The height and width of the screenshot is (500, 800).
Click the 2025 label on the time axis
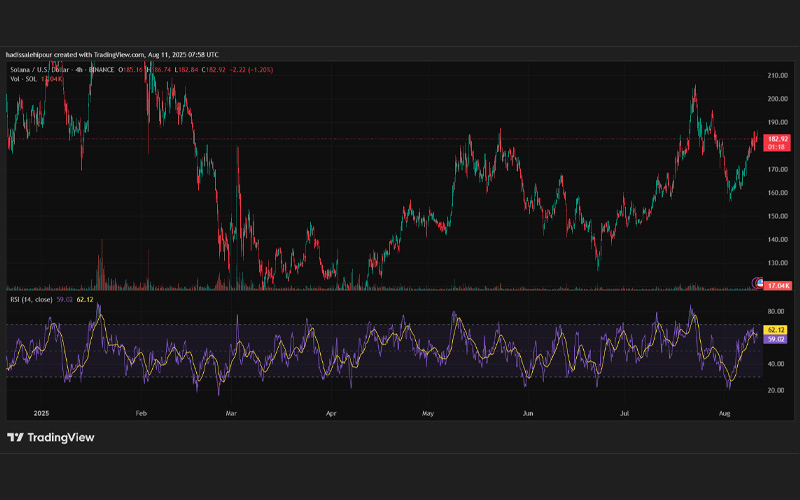click(41, 413)
